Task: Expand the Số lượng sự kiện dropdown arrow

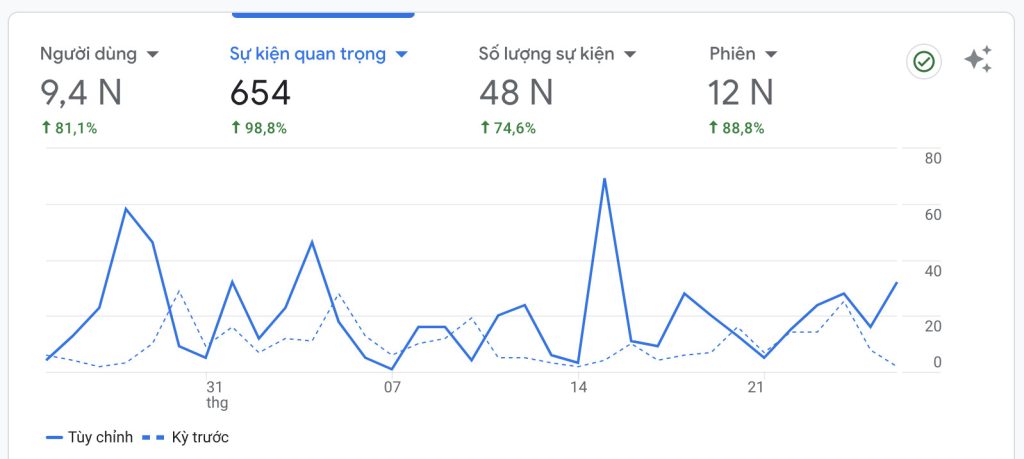Action: coord(630,54)
